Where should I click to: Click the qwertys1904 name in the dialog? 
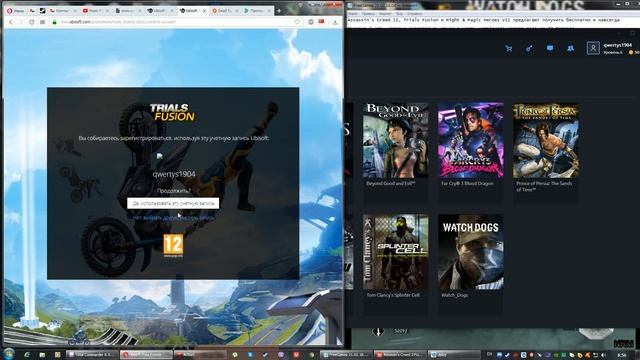click(x=174, y=174)
